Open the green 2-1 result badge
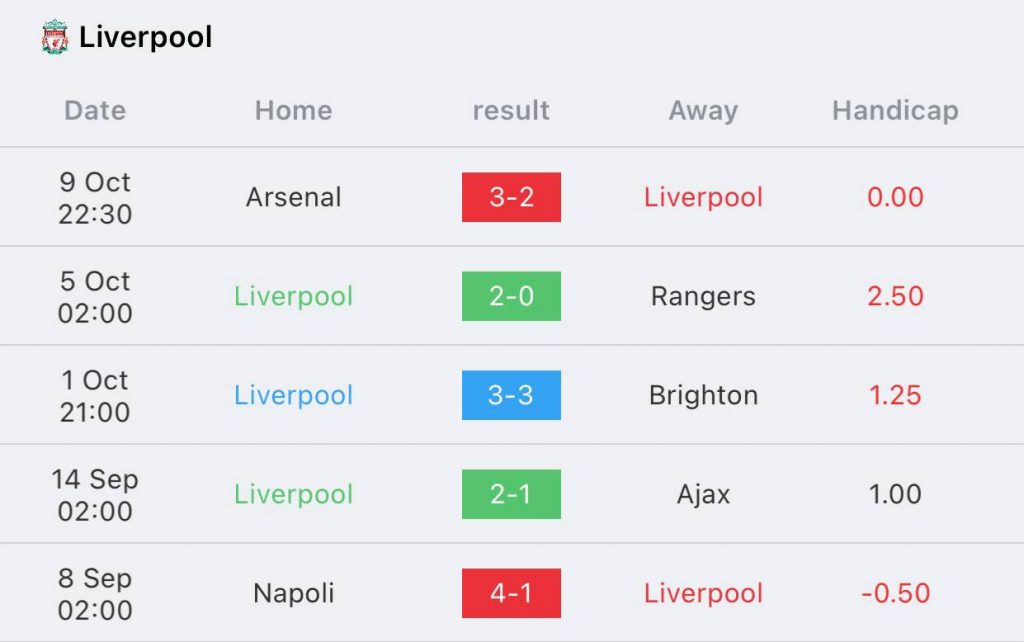Viewport: 1024px width, 642px height. point(511,494)
